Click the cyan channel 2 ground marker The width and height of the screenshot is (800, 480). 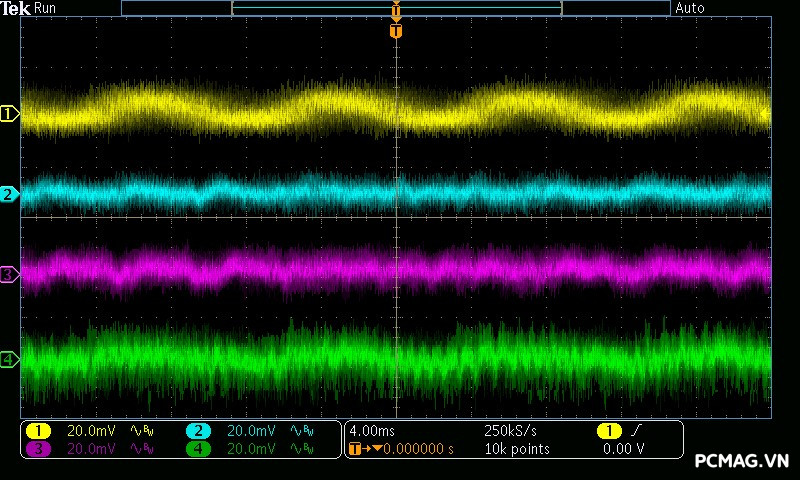(9, 194)
